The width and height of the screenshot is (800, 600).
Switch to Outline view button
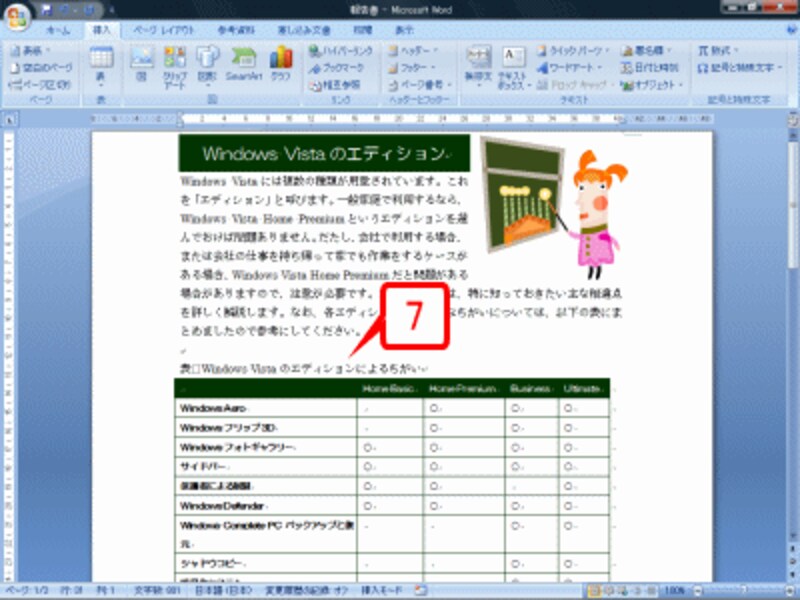click(x=638, y=591)
